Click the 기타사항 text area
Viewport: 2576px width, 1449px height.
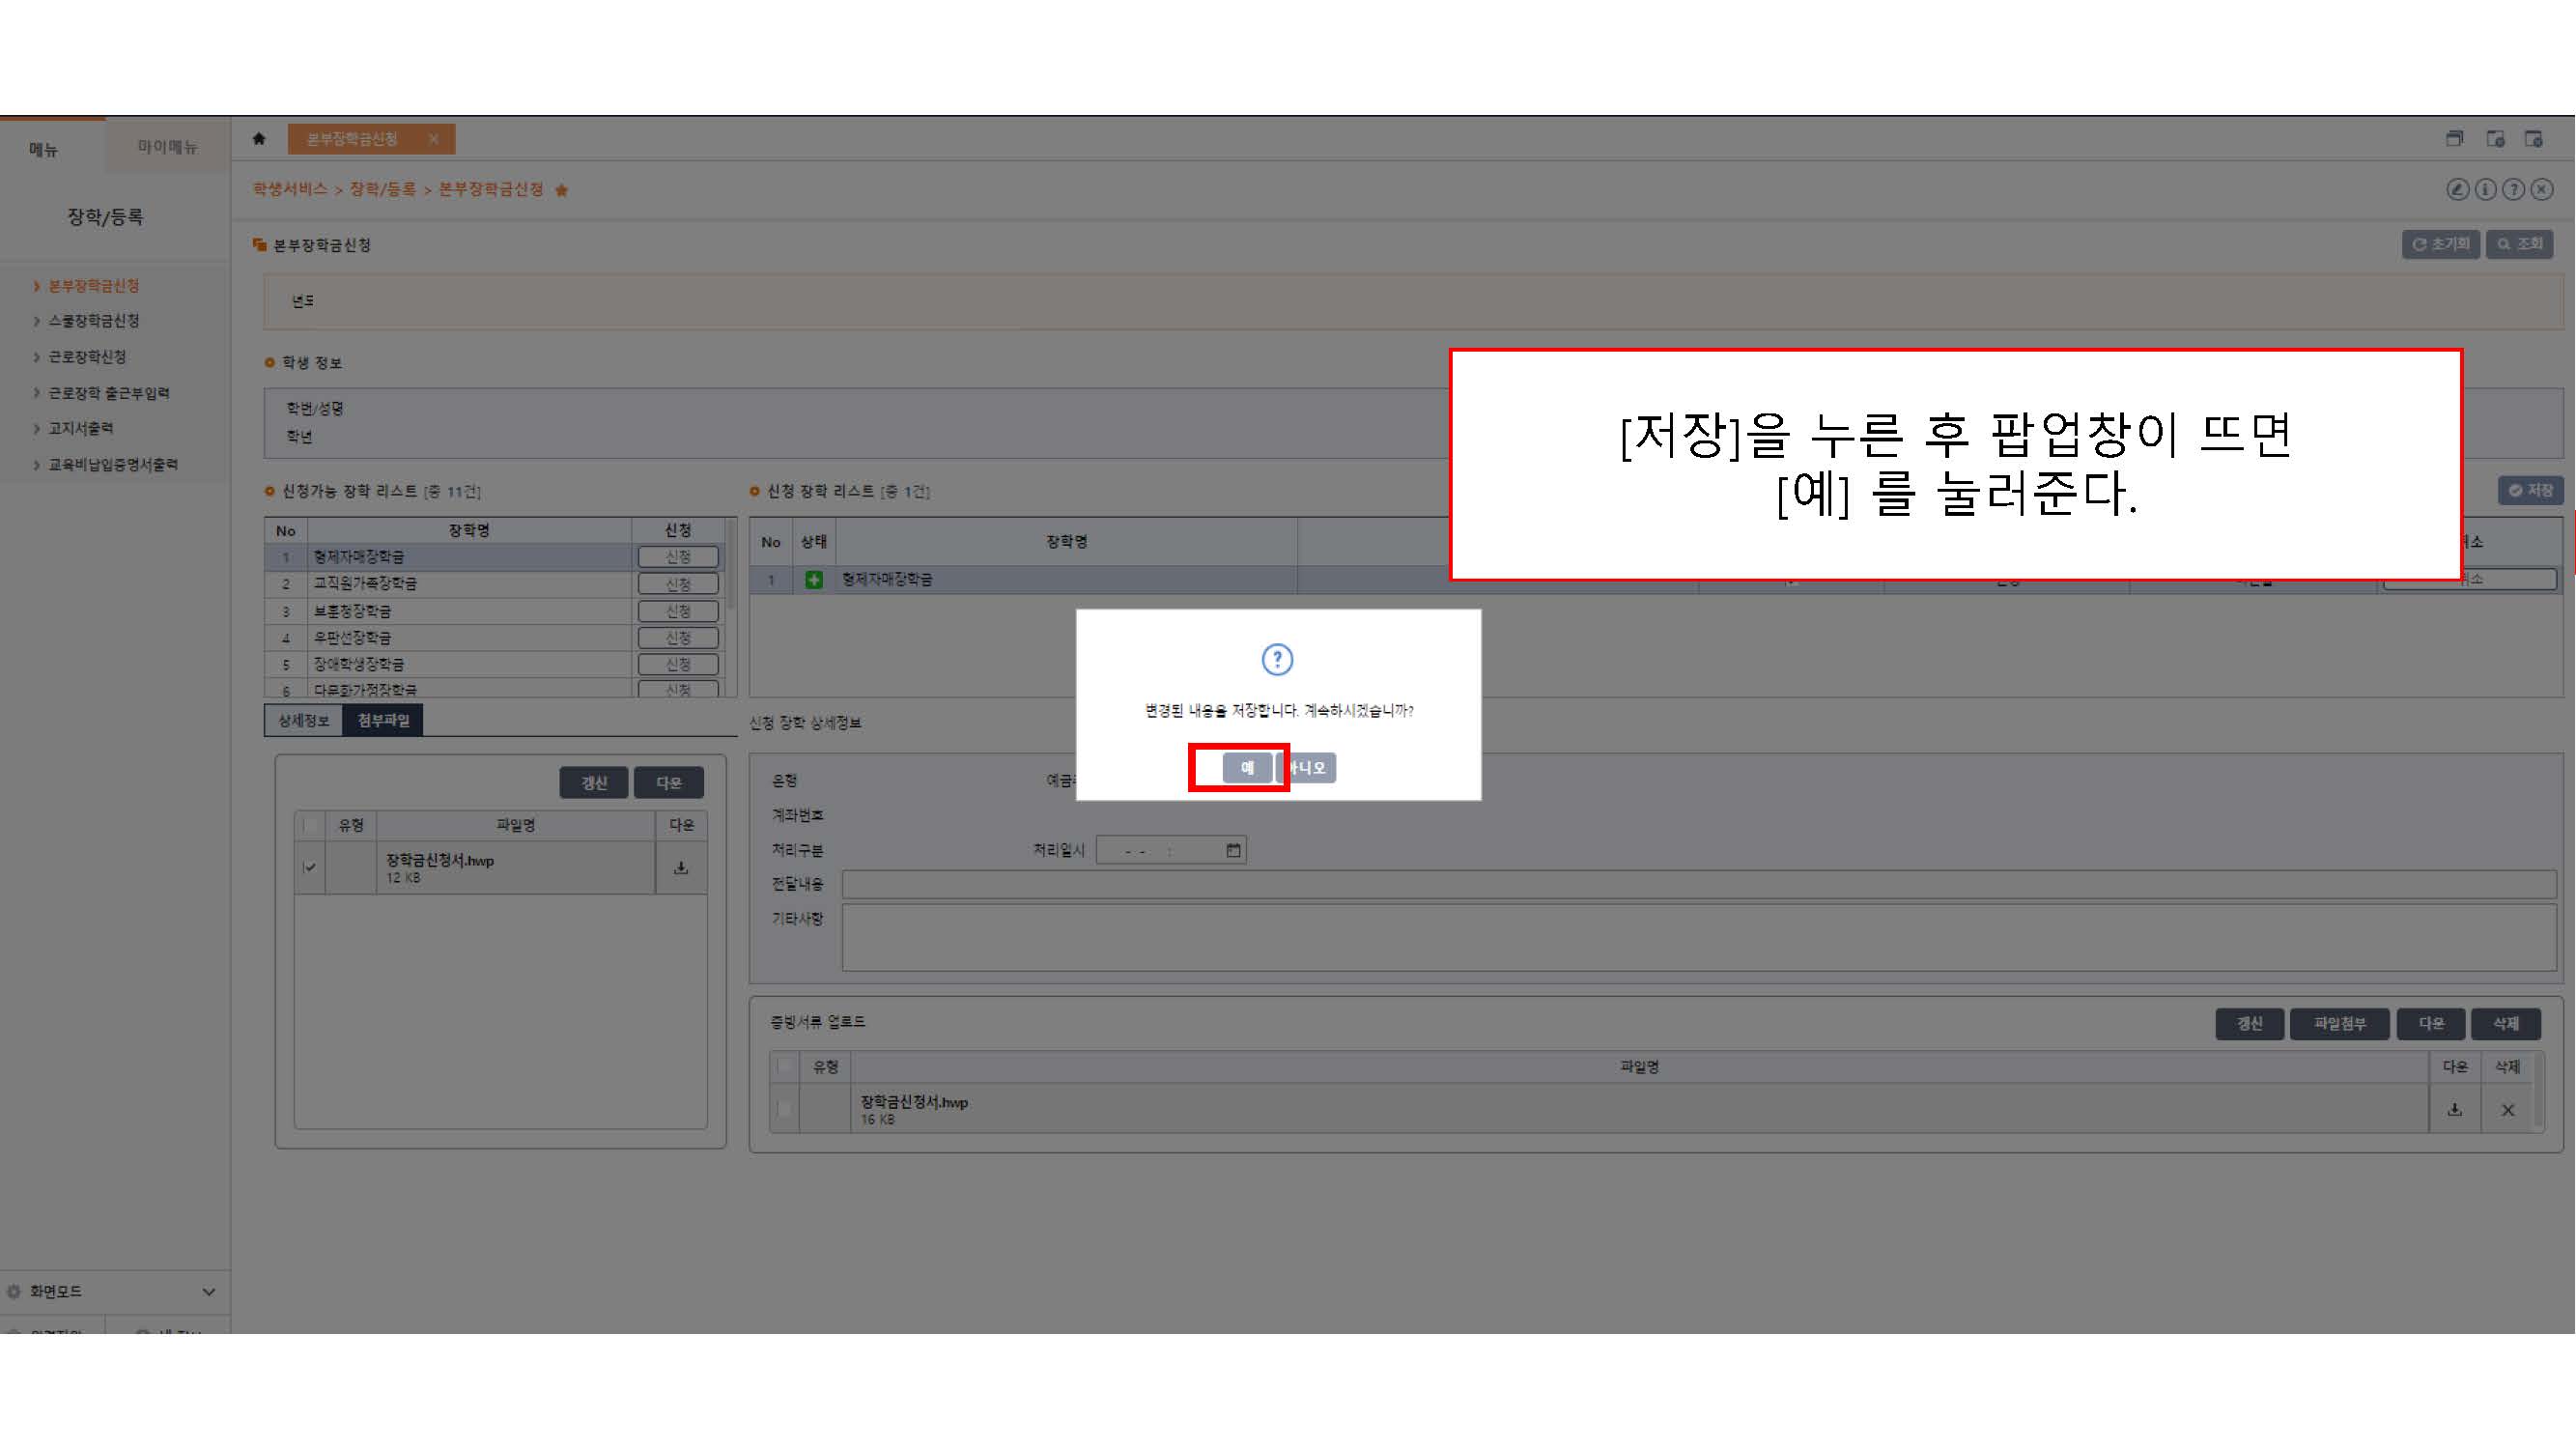tap(1699, 937)
